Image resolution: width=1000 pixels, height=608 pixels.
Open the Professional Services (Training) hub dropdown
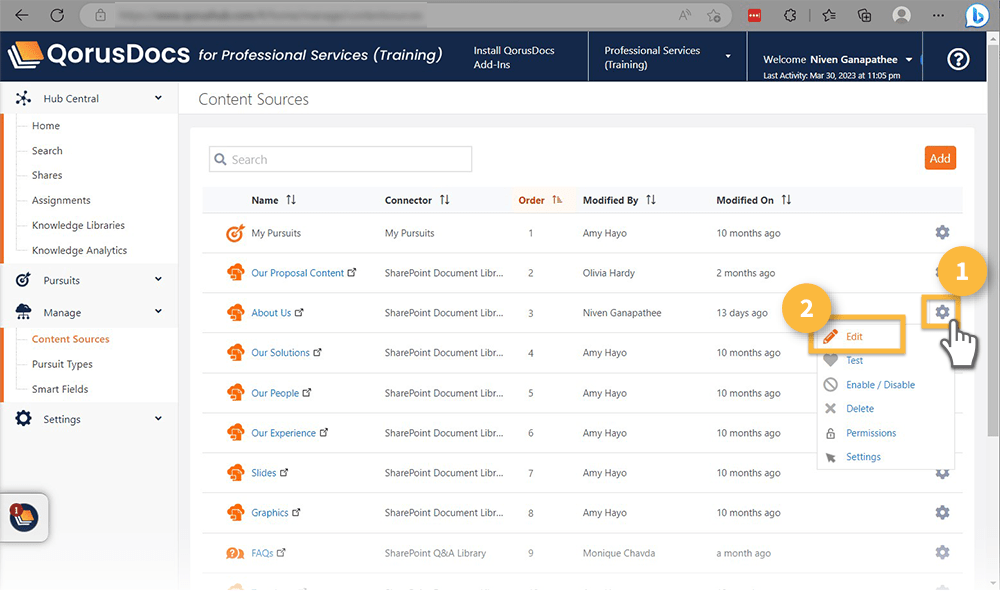[x=667, y=57]
